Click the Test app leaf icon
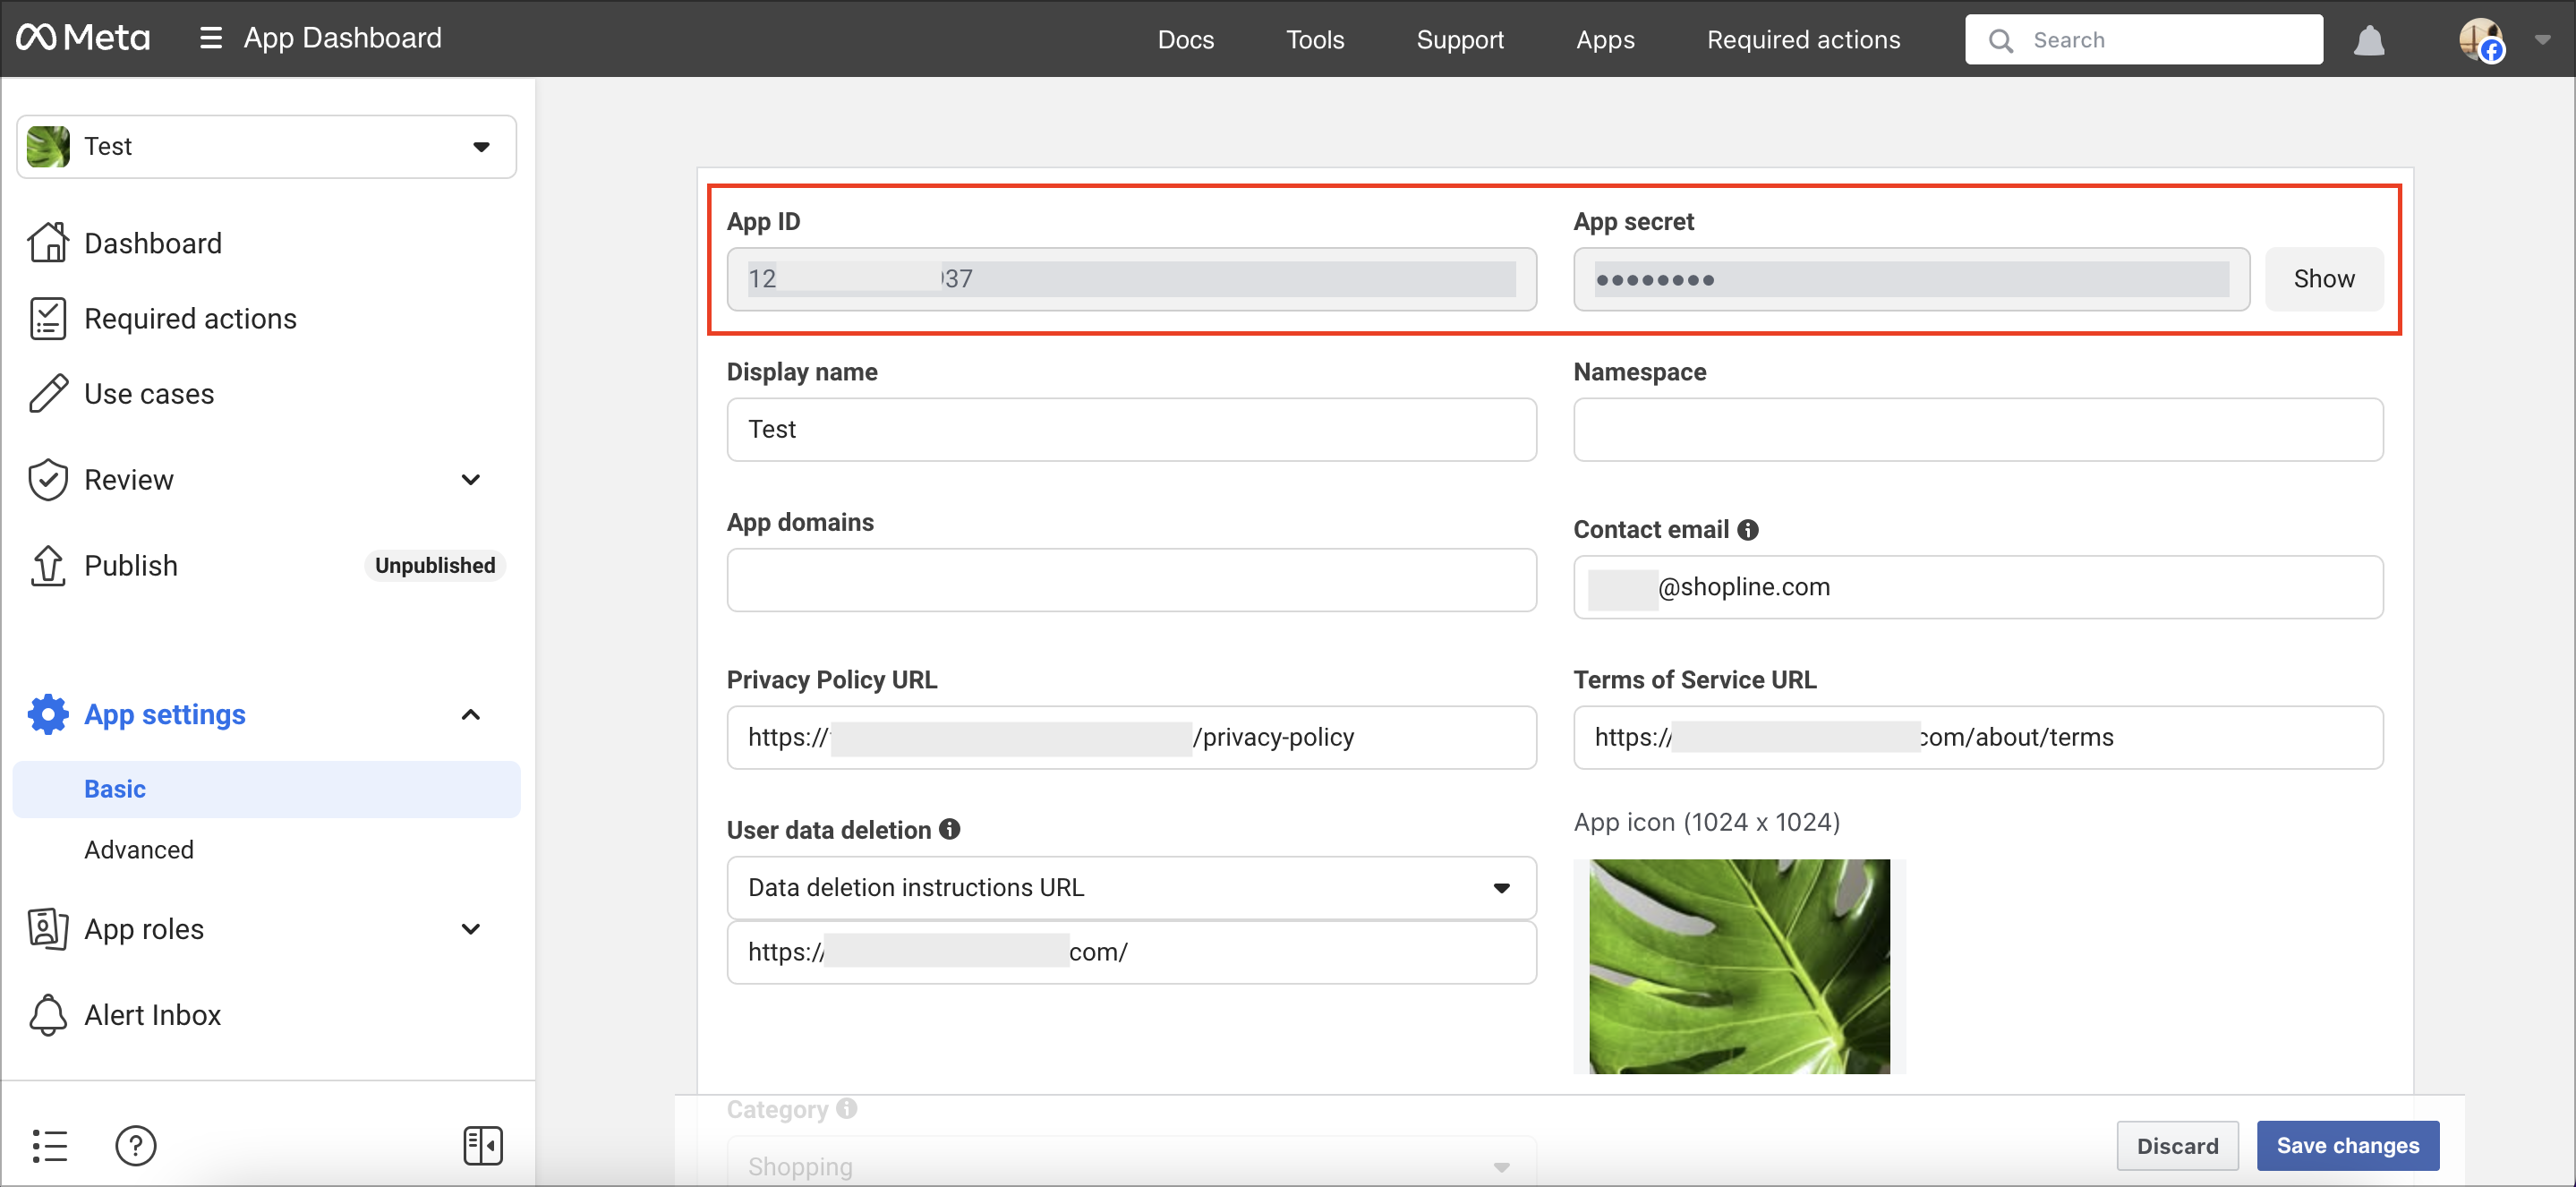This screenshot has width=2576, height=1187. (48, 147)
